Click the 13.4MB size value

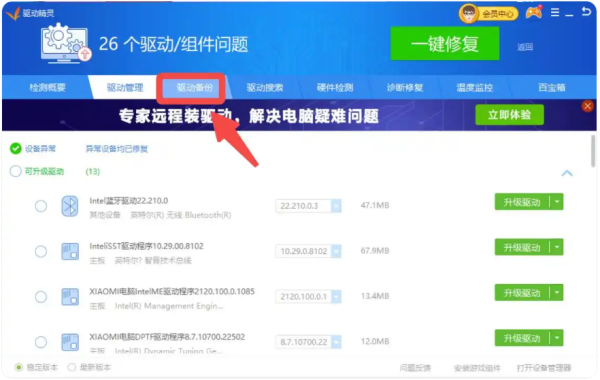(x=375, y=296)
